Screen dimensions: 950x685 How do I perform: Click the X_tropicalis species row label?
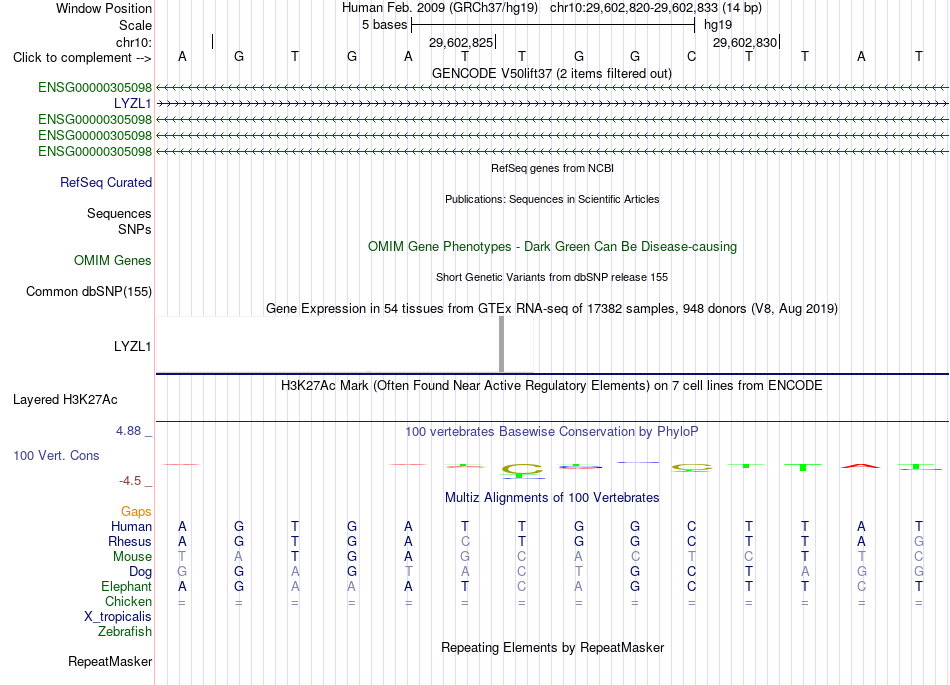pos(118,617)
